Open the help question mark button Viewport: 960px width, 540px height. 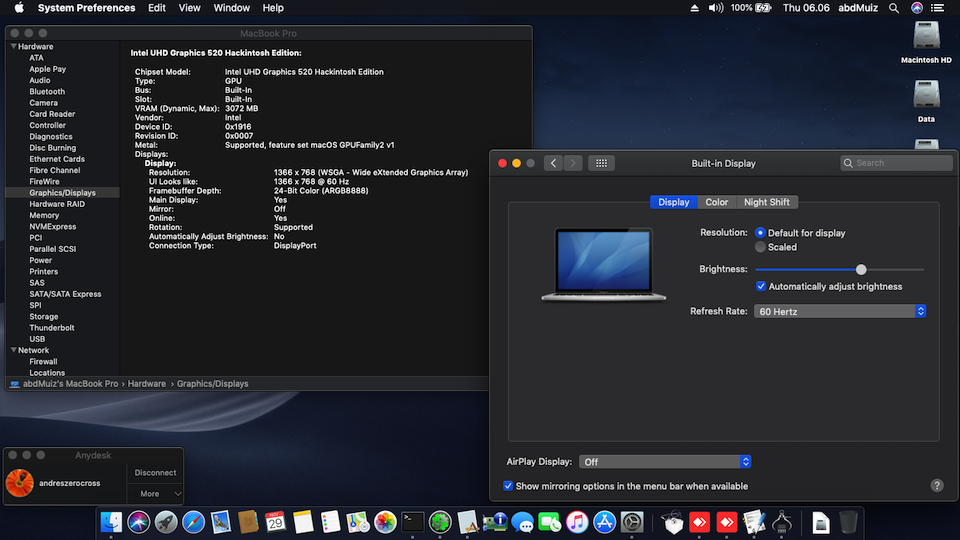(x=937, y=485)
